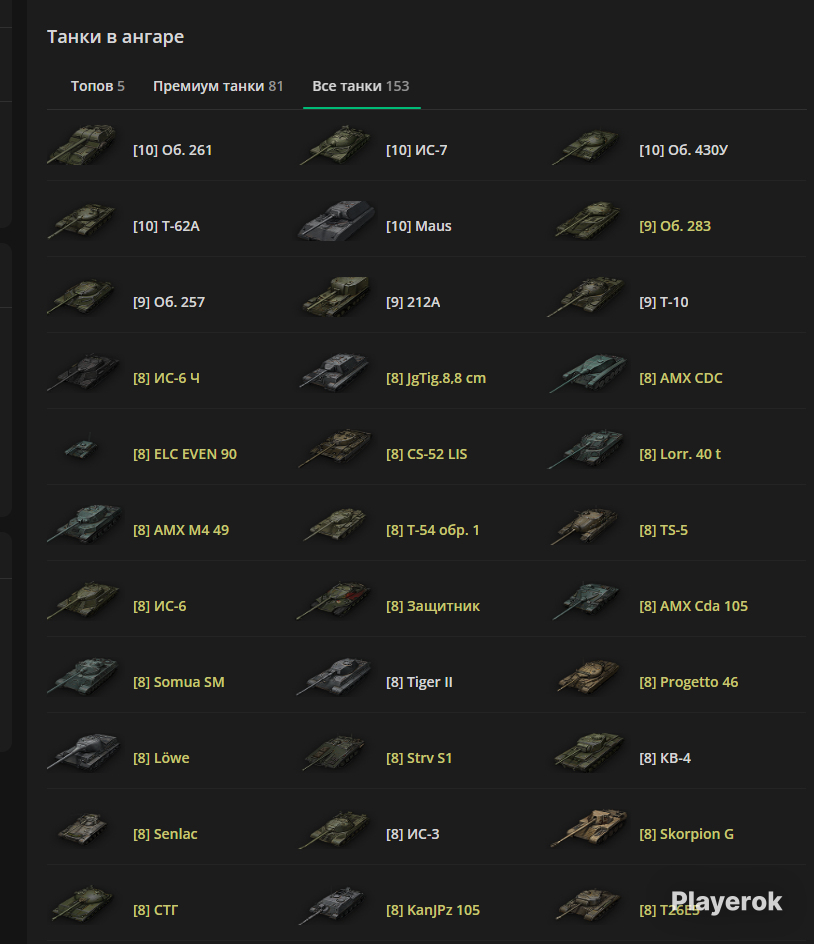Viewport: 814px width, 944px height.
Task: Click the AMX M4 49 tank icon
Action: coord(83,524)
